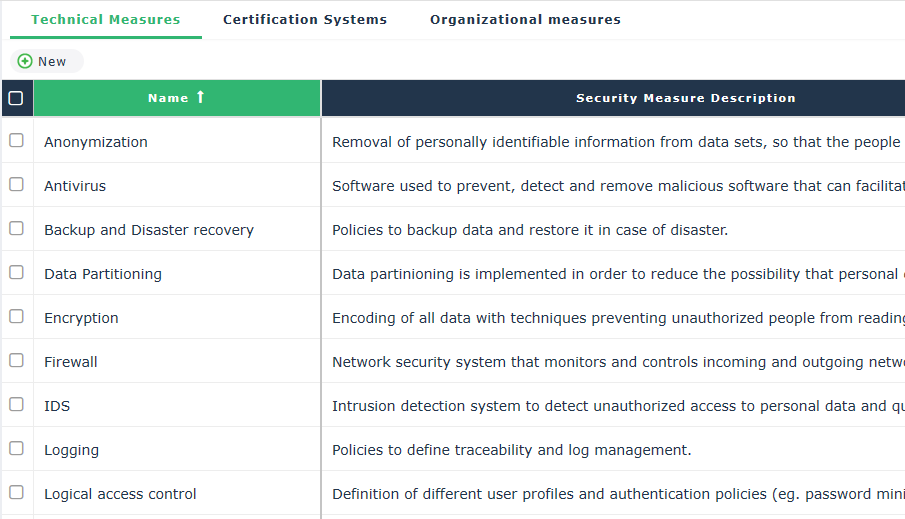Tick the Firewall row checkbox
Viewport: 905px width, 519px height.
16,361
